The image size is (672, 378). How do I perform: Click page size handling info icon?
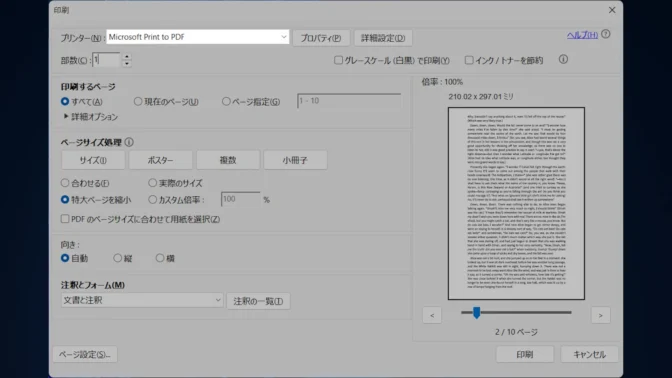coord(129,142)
